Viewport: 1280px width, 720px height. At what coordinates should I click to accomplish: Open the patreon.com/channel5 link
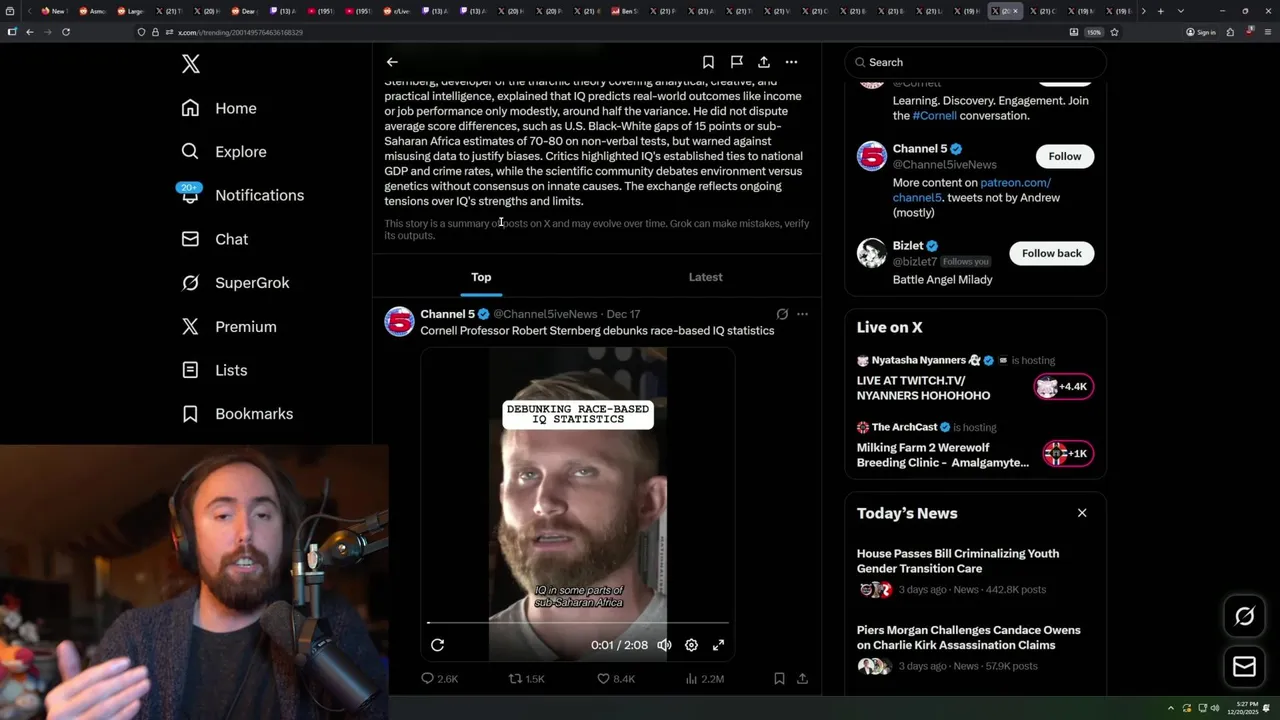click(972, 190)
